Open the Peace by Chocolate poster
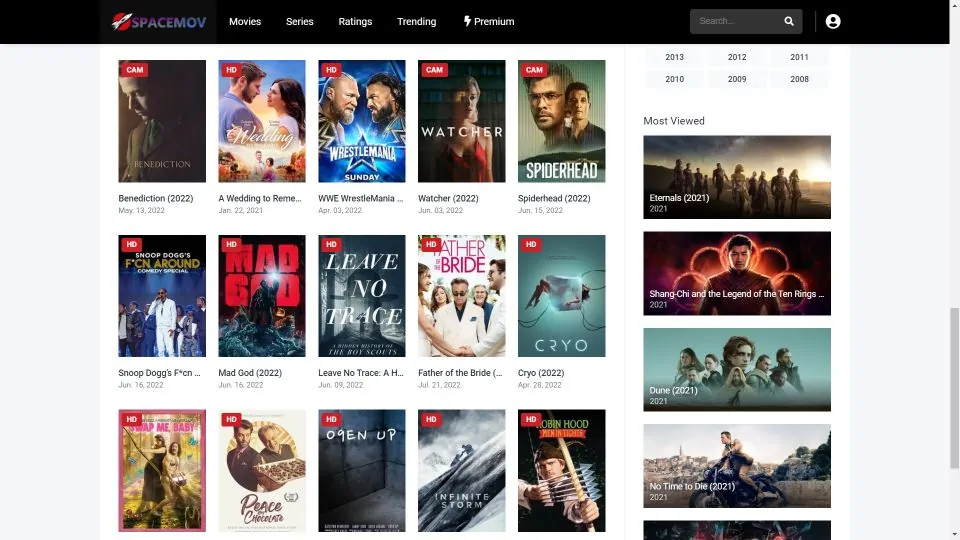Viewport: 960px width, 540px height. pyautogui.click(x=262, y=471)
